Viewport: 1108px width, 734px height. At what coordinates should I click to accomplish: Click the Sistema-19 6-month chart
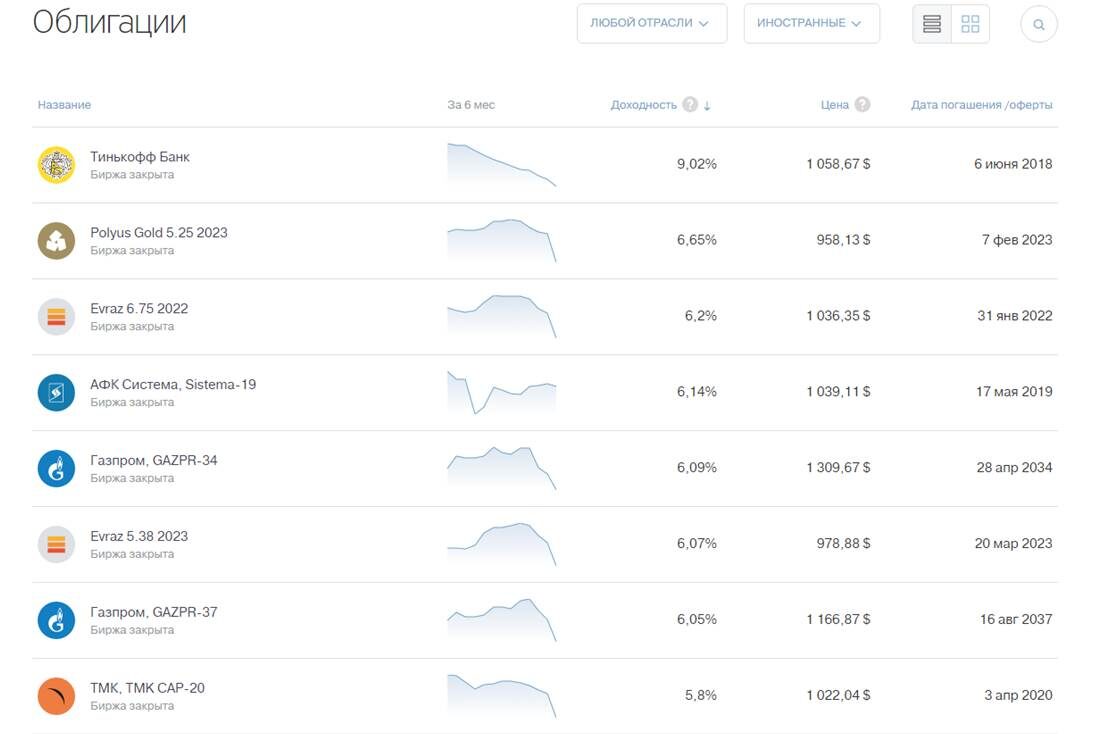[502, 393]
